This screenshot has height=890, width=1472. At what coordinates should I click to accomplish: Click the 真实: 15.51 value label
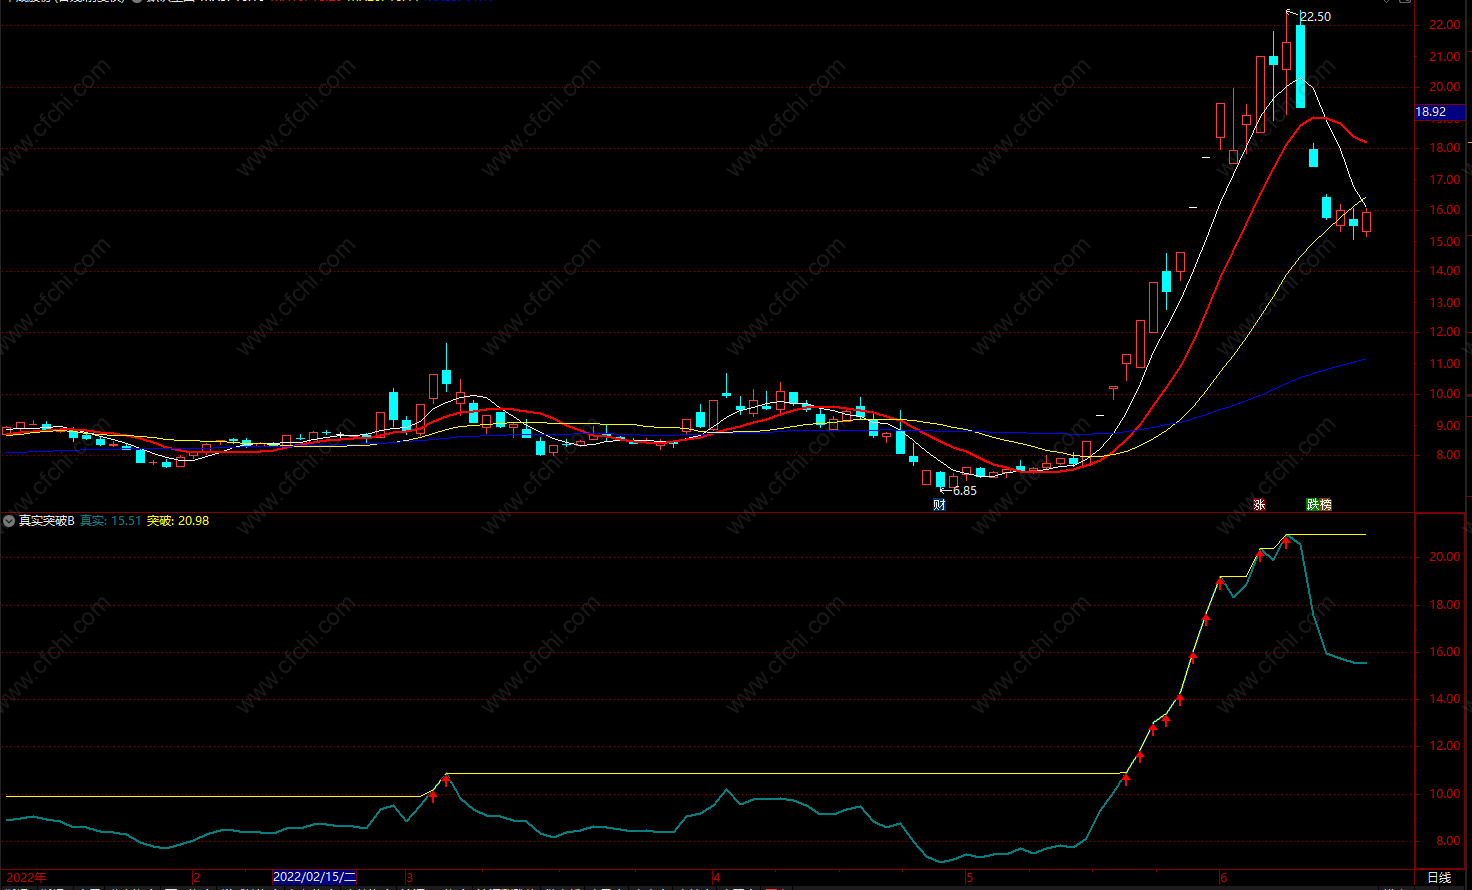pos(110,521)
